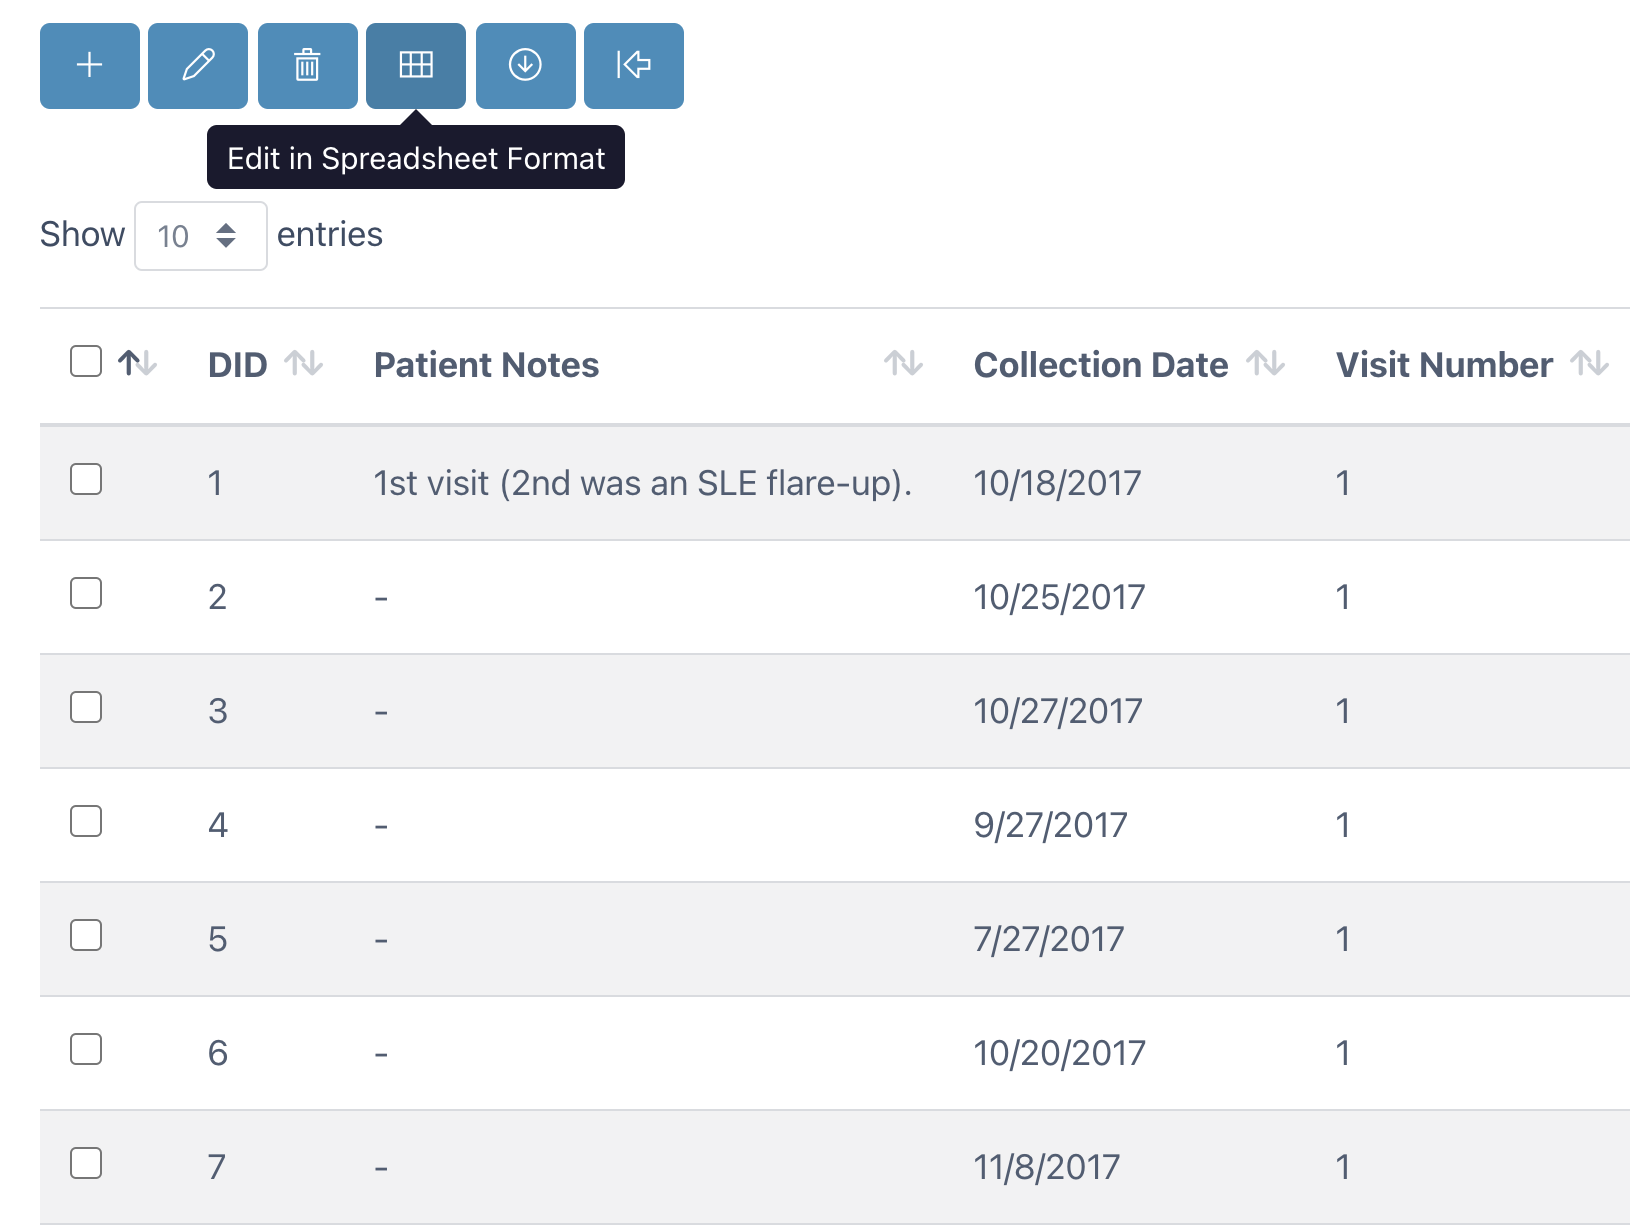Image resolution: width=1630 pixels, height=1232 pixels.
Task: Select the 10/25/2017 collection date cell
Action: click(x=1060, y=597)
